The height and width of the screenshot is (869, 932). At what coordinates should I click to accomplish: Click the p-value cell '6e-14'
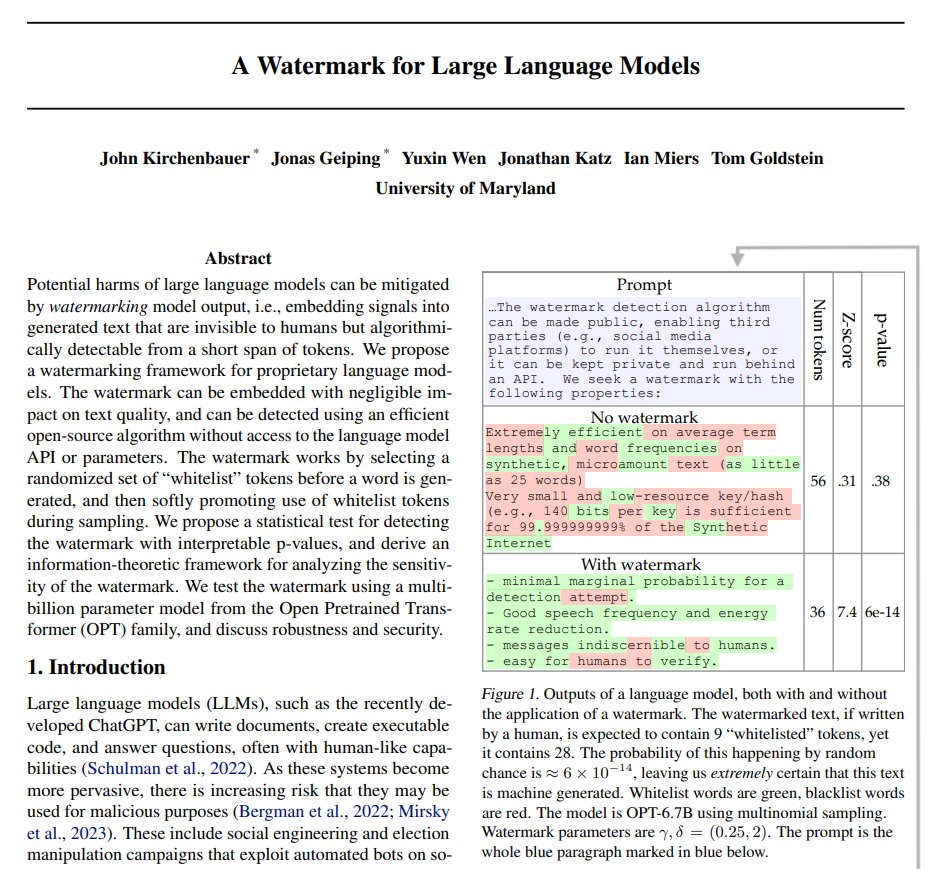tap(883, 612)
